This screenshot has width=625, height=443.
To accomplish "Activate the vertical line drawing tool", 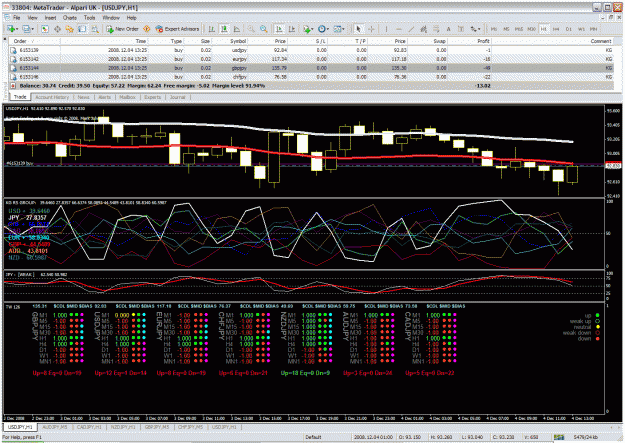I will point(386,29).
